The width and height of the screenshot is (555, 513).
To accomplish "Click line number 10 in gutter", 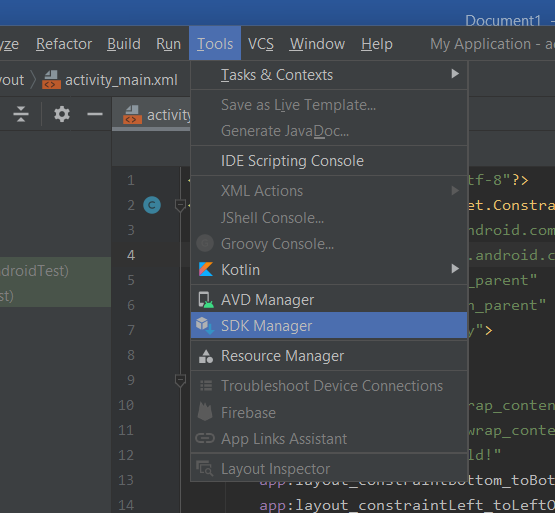I will pos(126,405).
